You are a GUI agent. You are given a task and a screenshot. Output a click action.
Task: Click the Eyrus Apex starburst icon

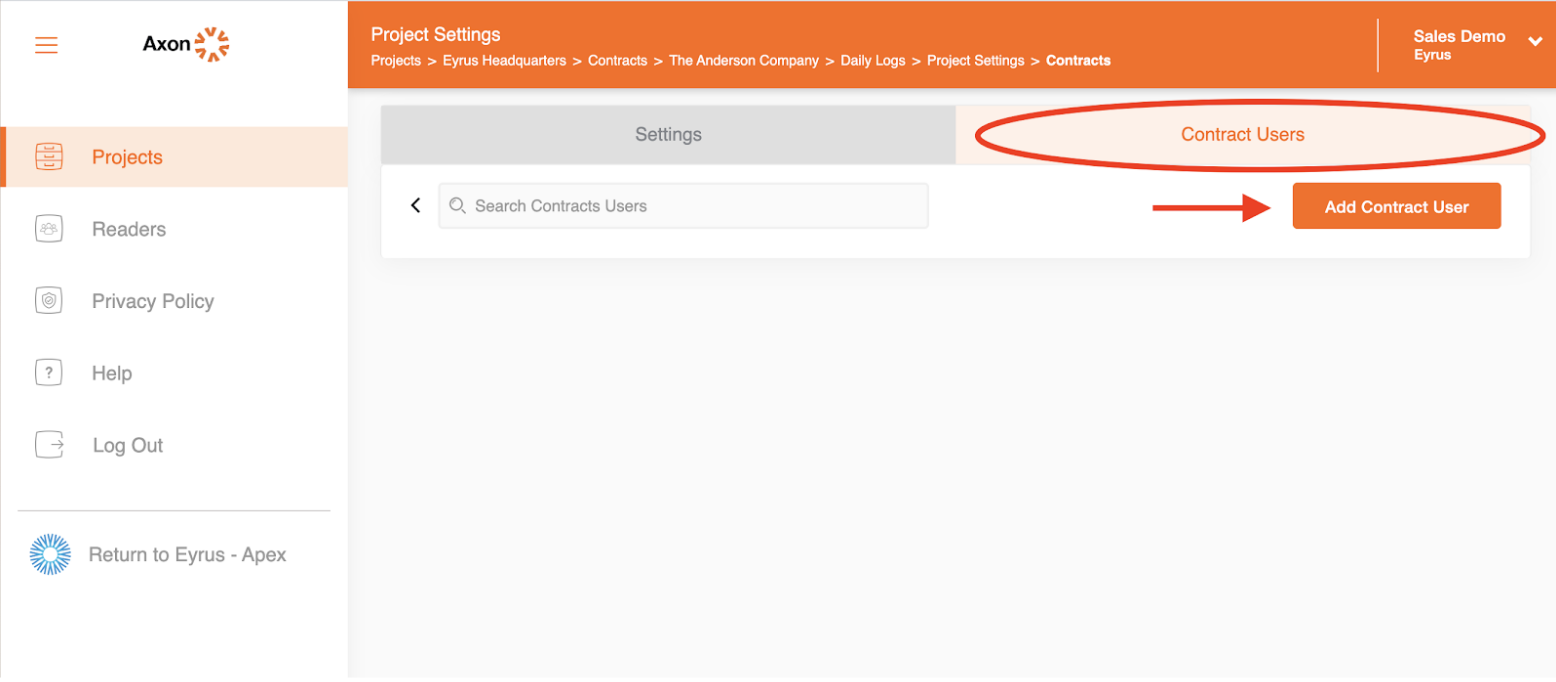click(x=50, y=554)
